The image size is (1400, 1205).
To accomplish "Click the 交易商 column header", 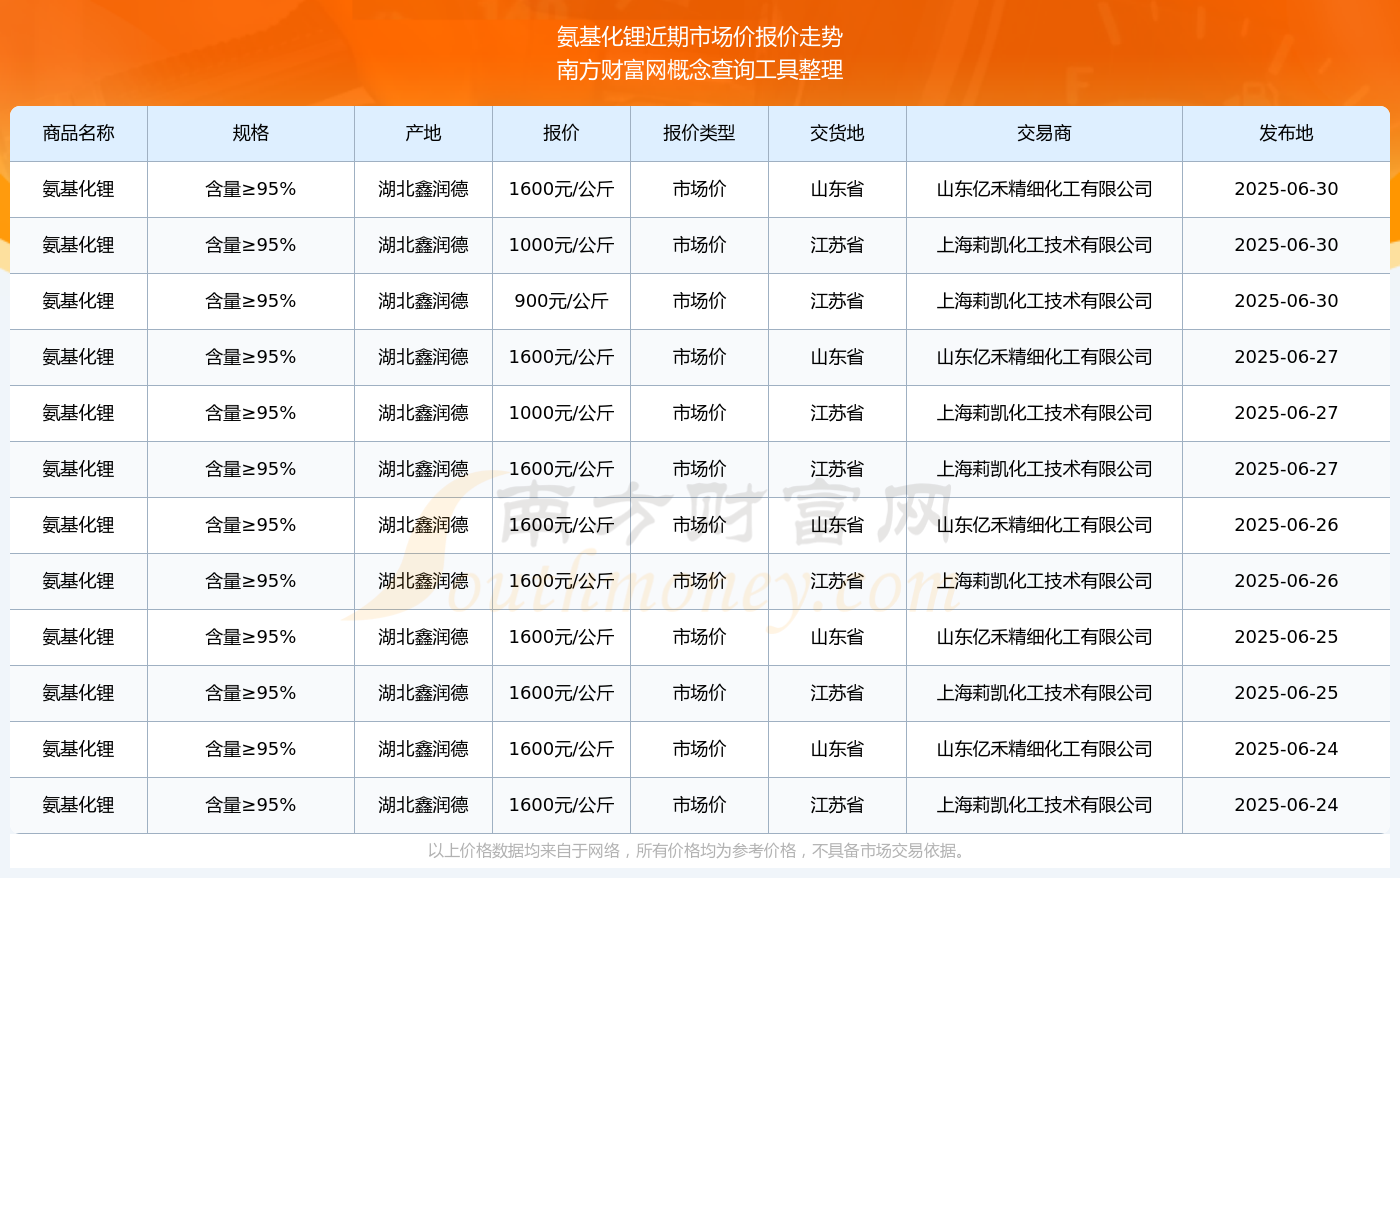I will coord(1044,133).
